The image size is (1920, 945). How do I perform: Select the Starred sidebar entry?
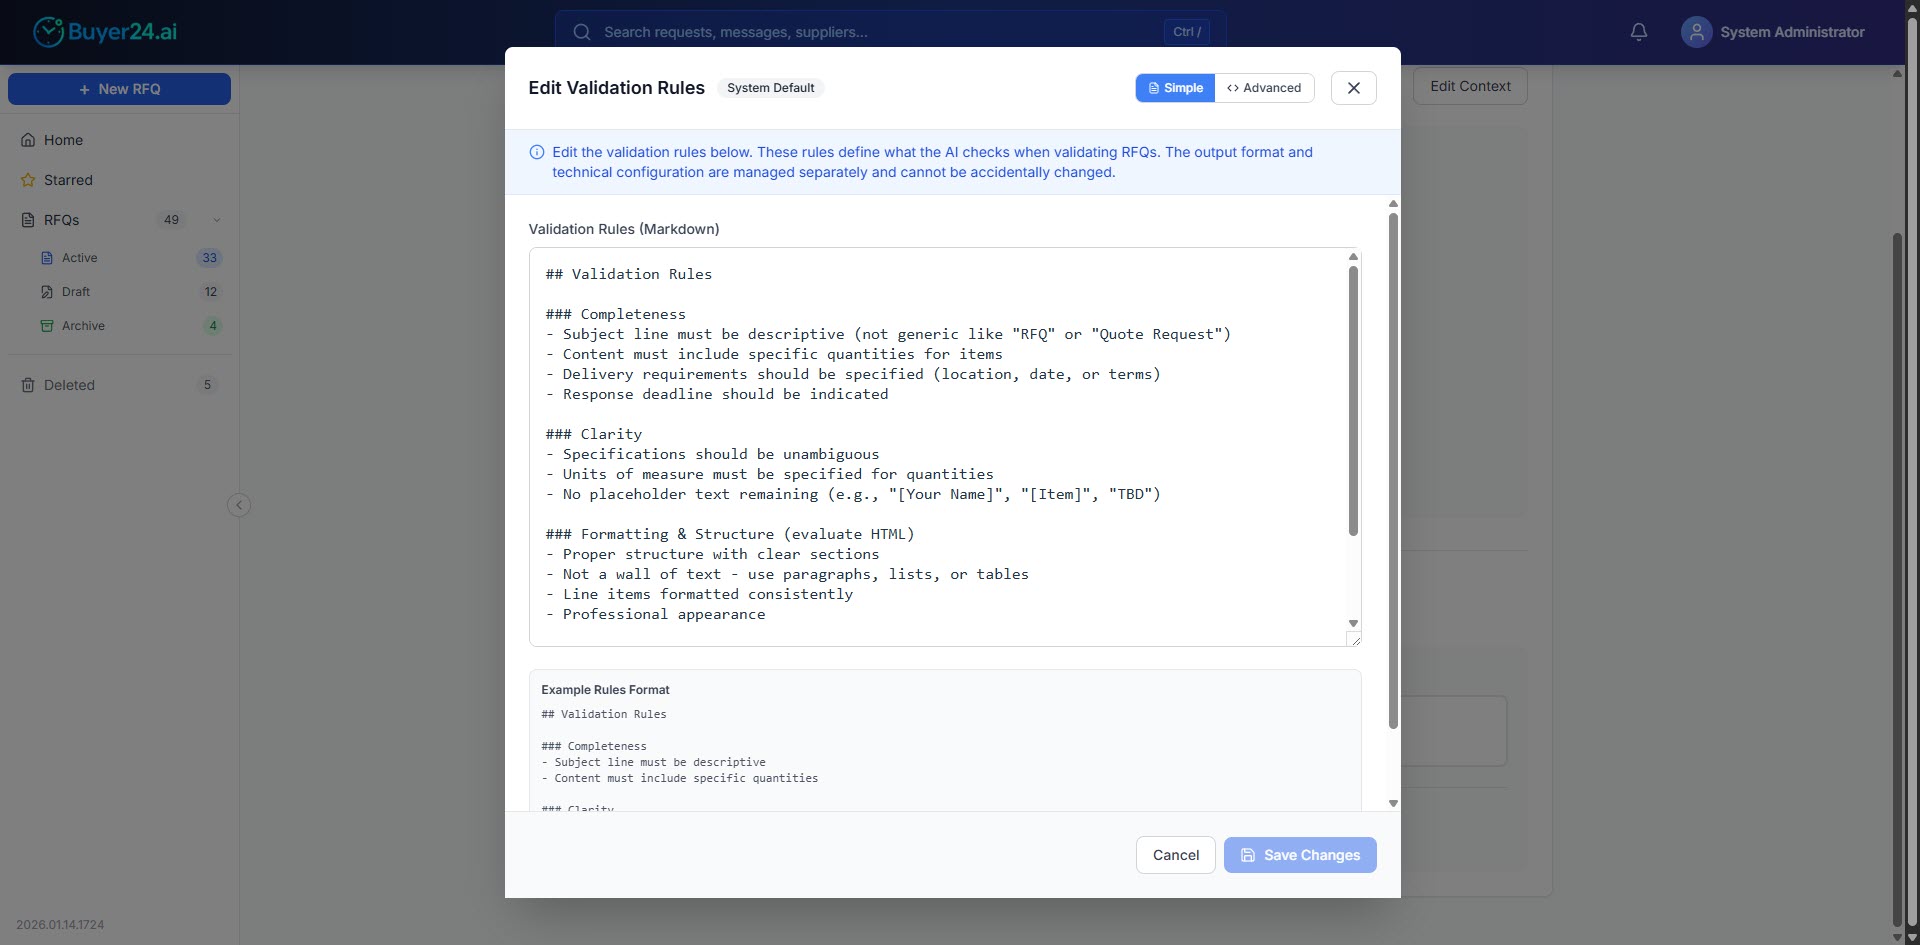[68, 180]
